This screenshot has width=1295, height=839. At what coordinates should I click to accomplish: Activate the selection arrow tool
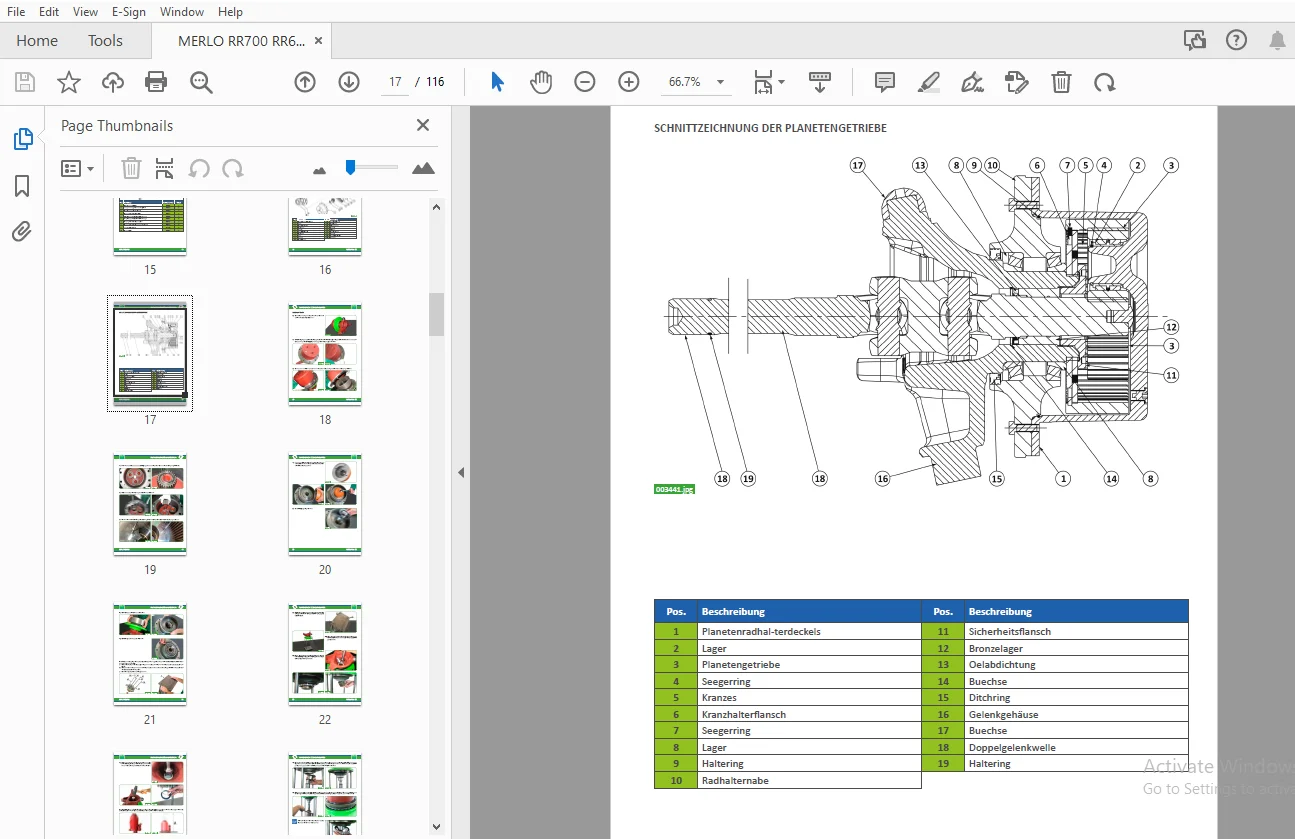click(497, 82)
